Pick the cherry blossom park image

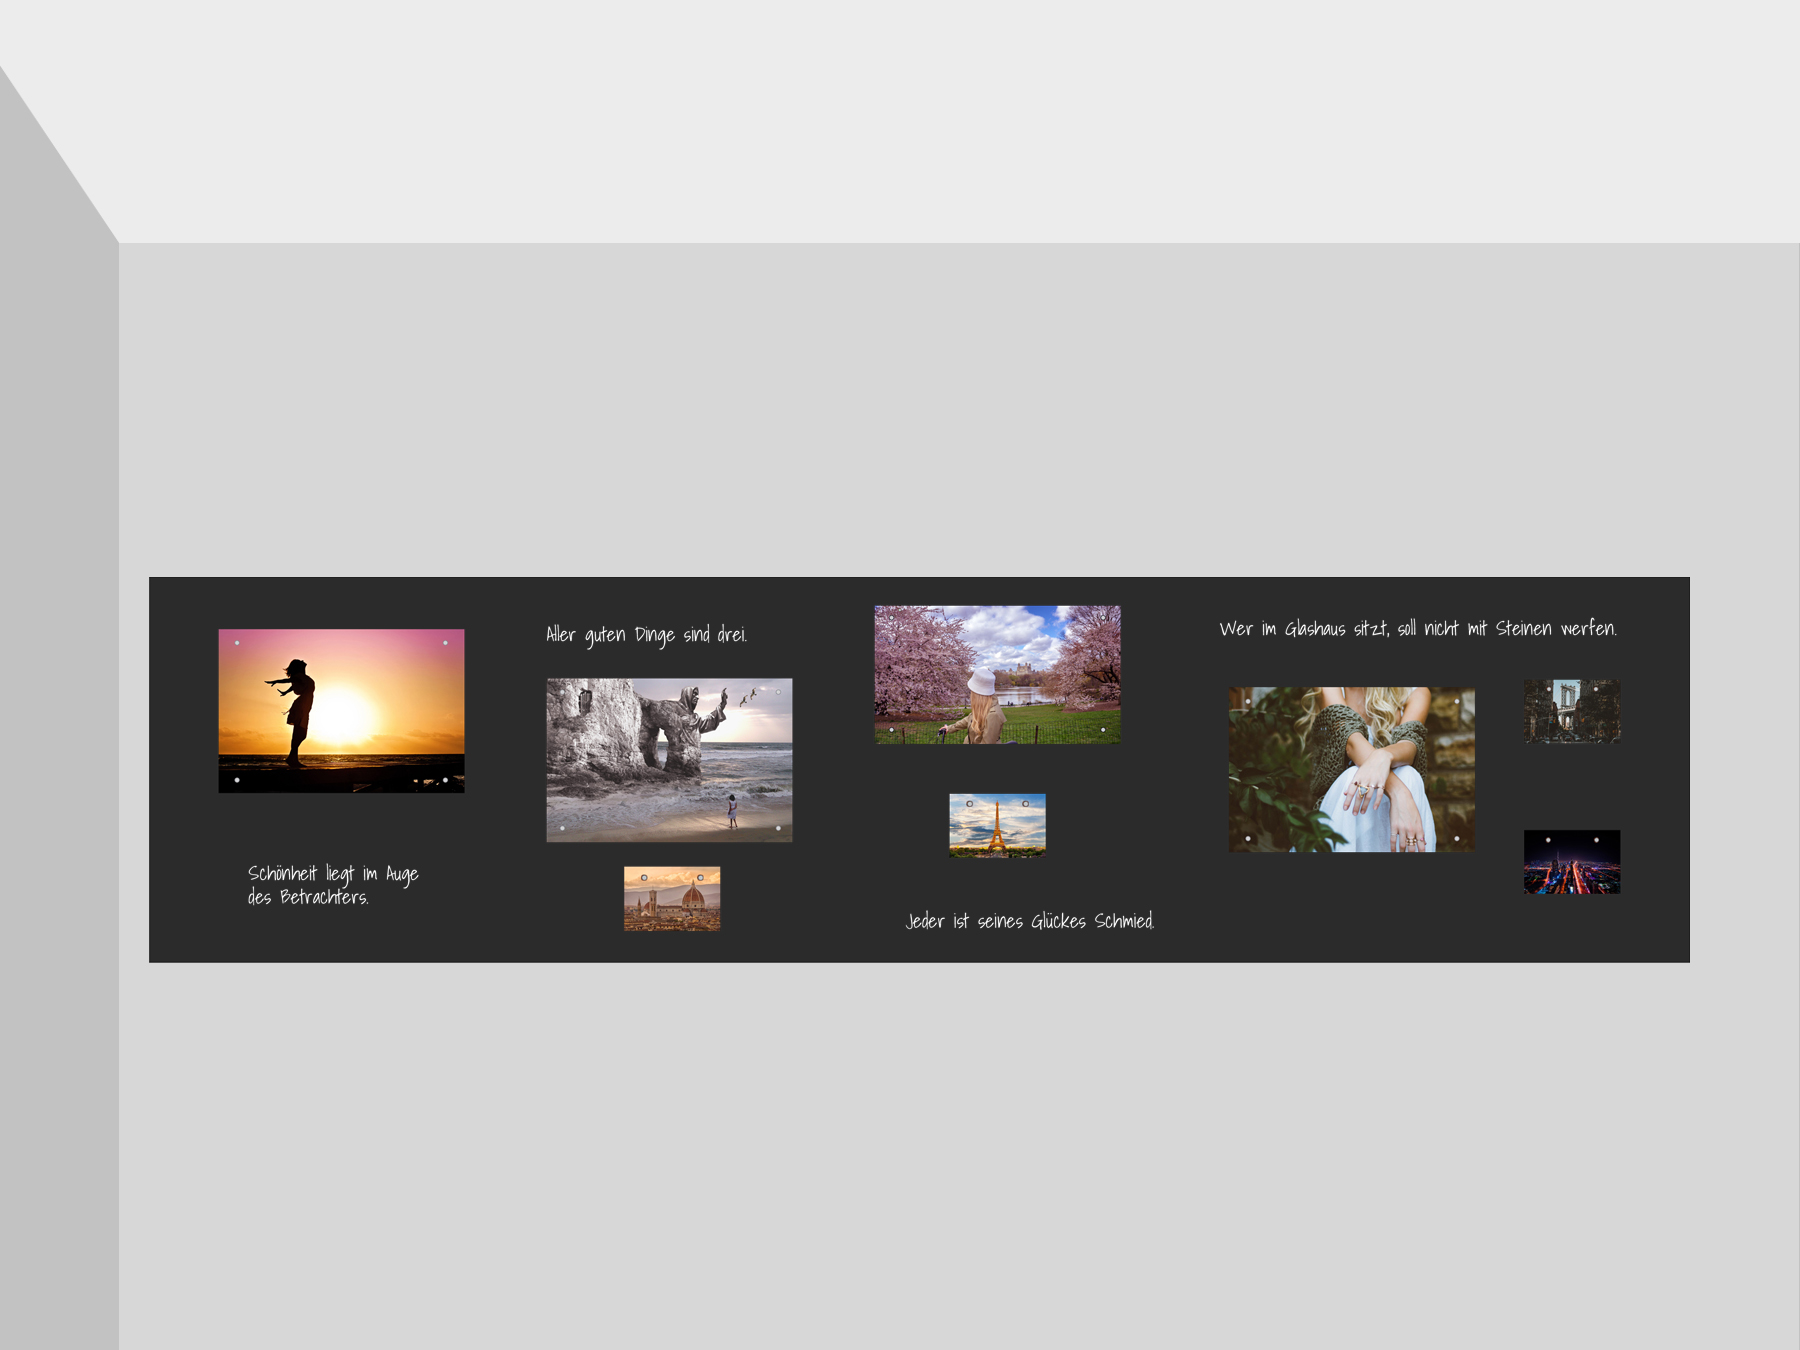(997, 674)
